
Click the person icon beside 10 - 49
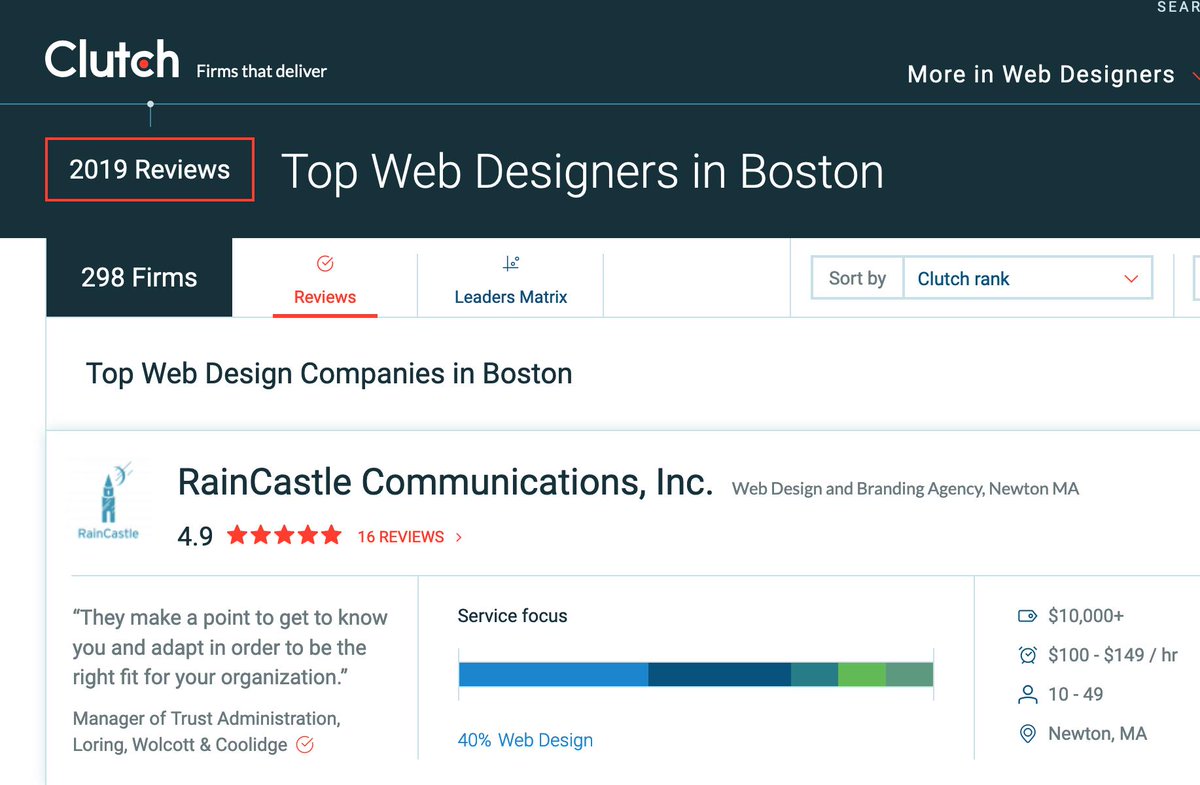pyautogui.click(x=1027, y=694)
